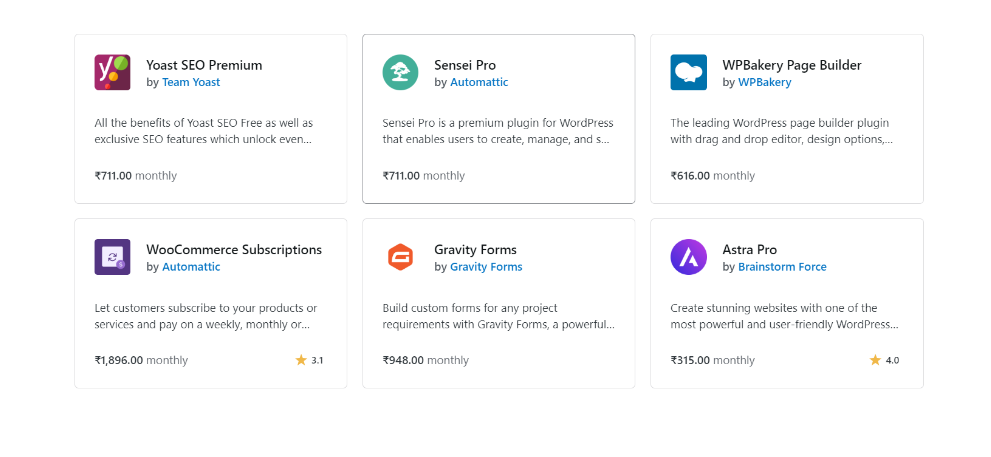This screenshot has height=457, width=991.
Task: Click the description 'The leading WordPress page builder'
Action: coord(782,131)
